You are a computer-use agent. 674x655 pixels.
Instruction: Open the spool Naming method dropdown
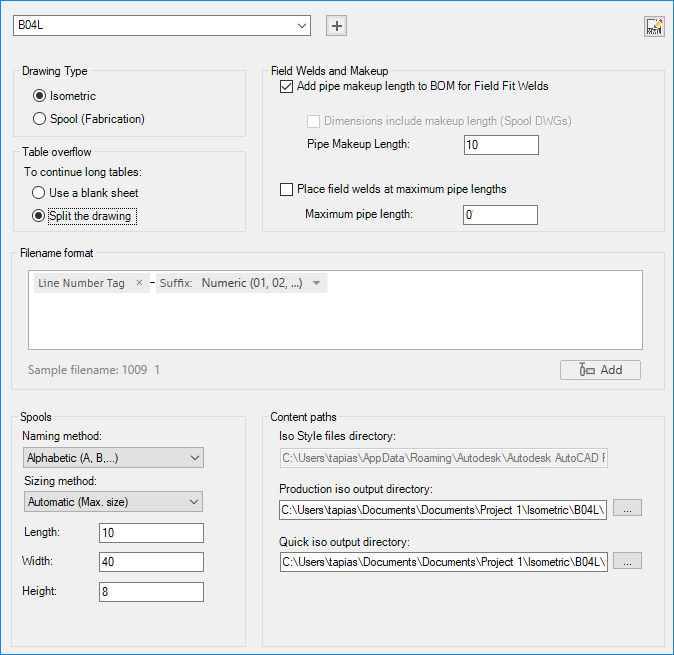(113, 458)
